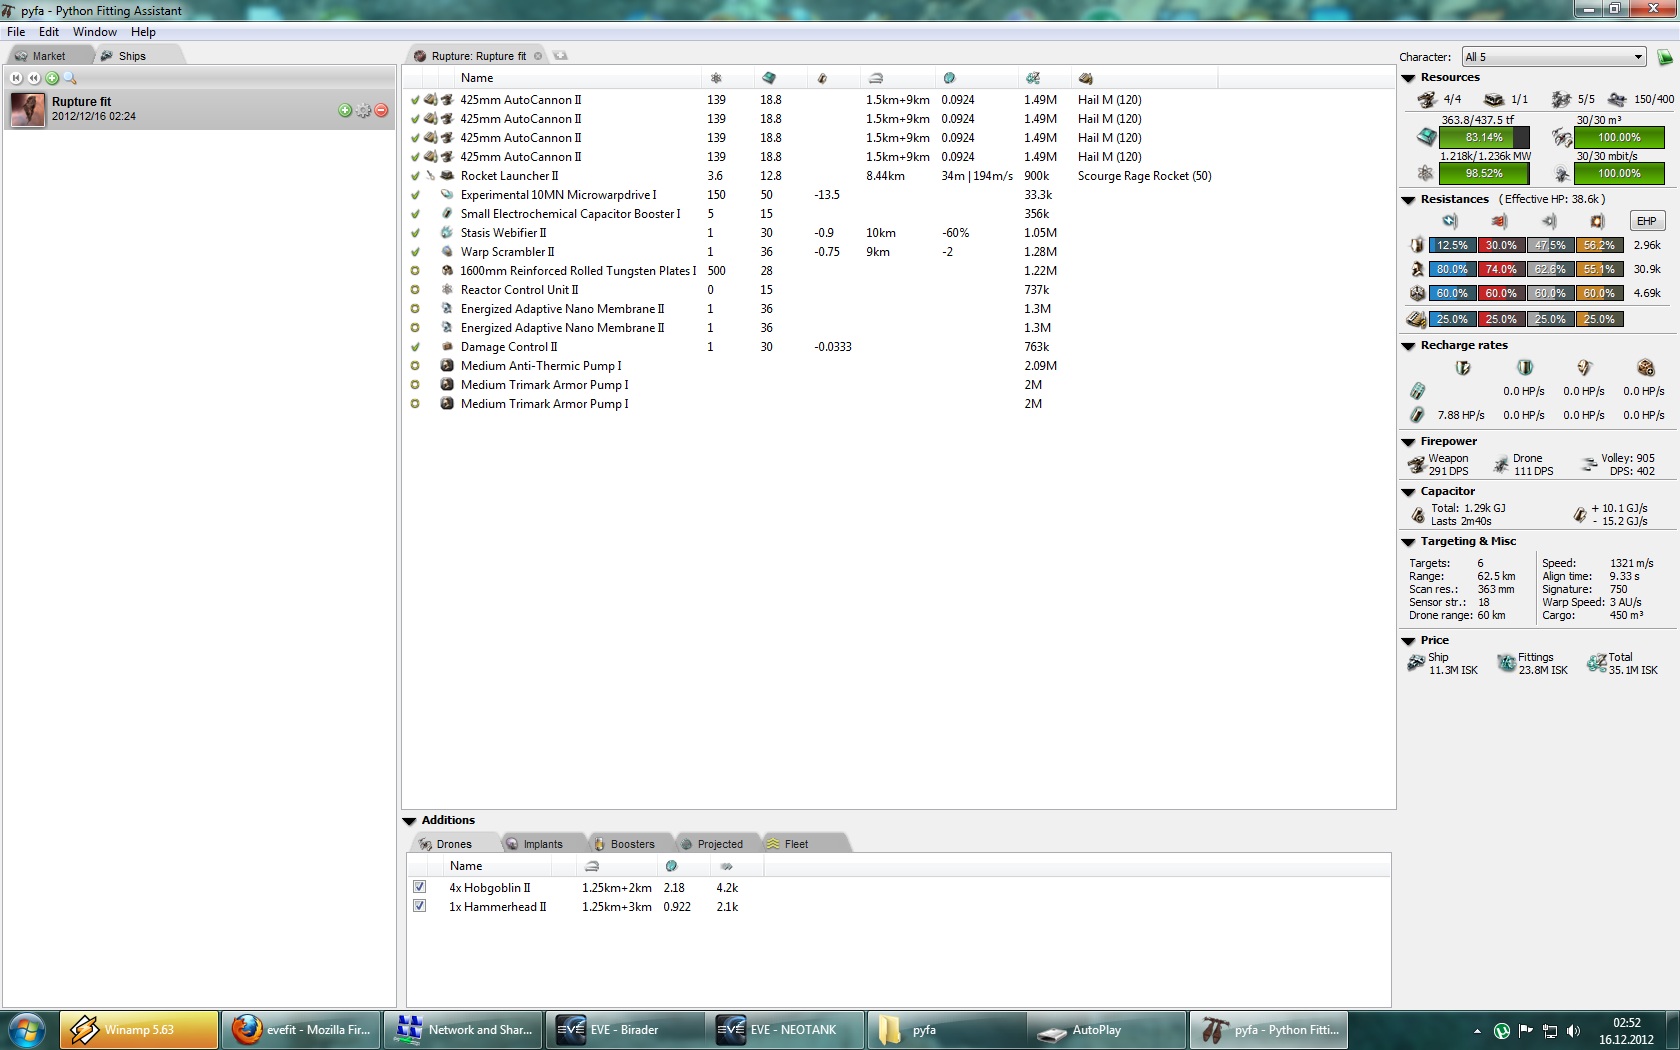The width and height of the screenshot is (1680, 1050).
Task: Collapse the Price section
Action: tap(1408, 641)
